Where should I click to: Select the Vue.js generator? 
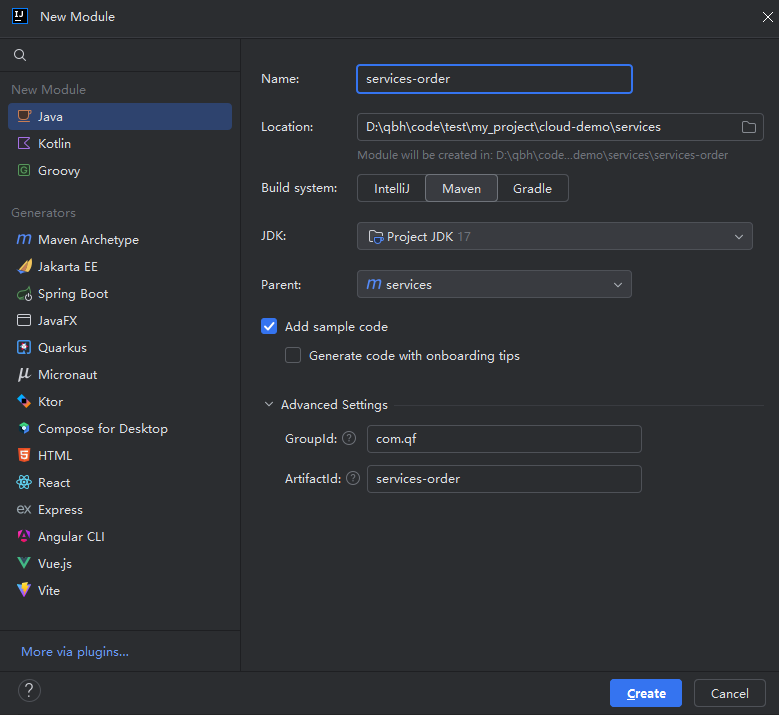point(120,563)
